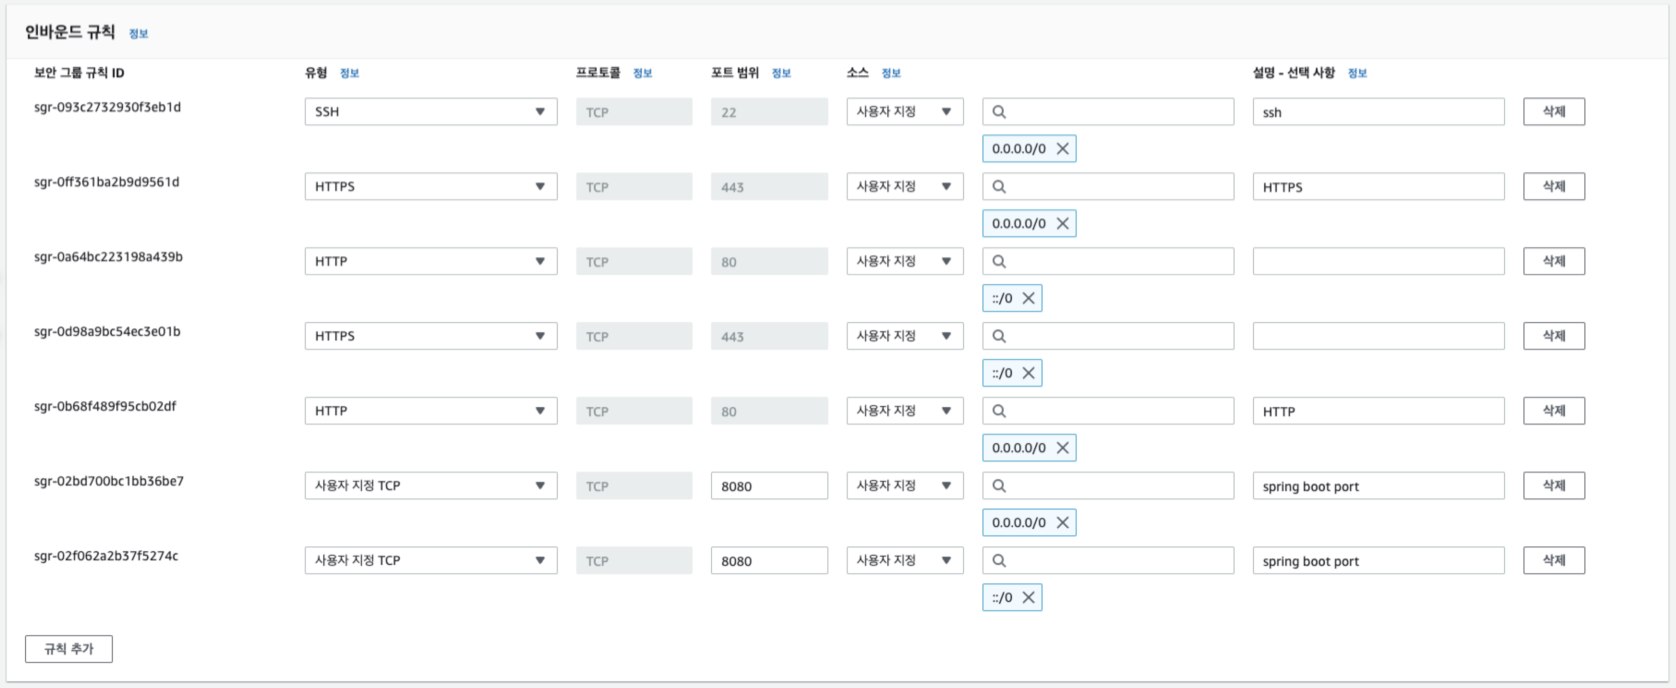Click port range field 8080 for sgr-02bd700bc1bb36be7
The height and width of the screenshot is (688, 1676).
tap(769, 486)
